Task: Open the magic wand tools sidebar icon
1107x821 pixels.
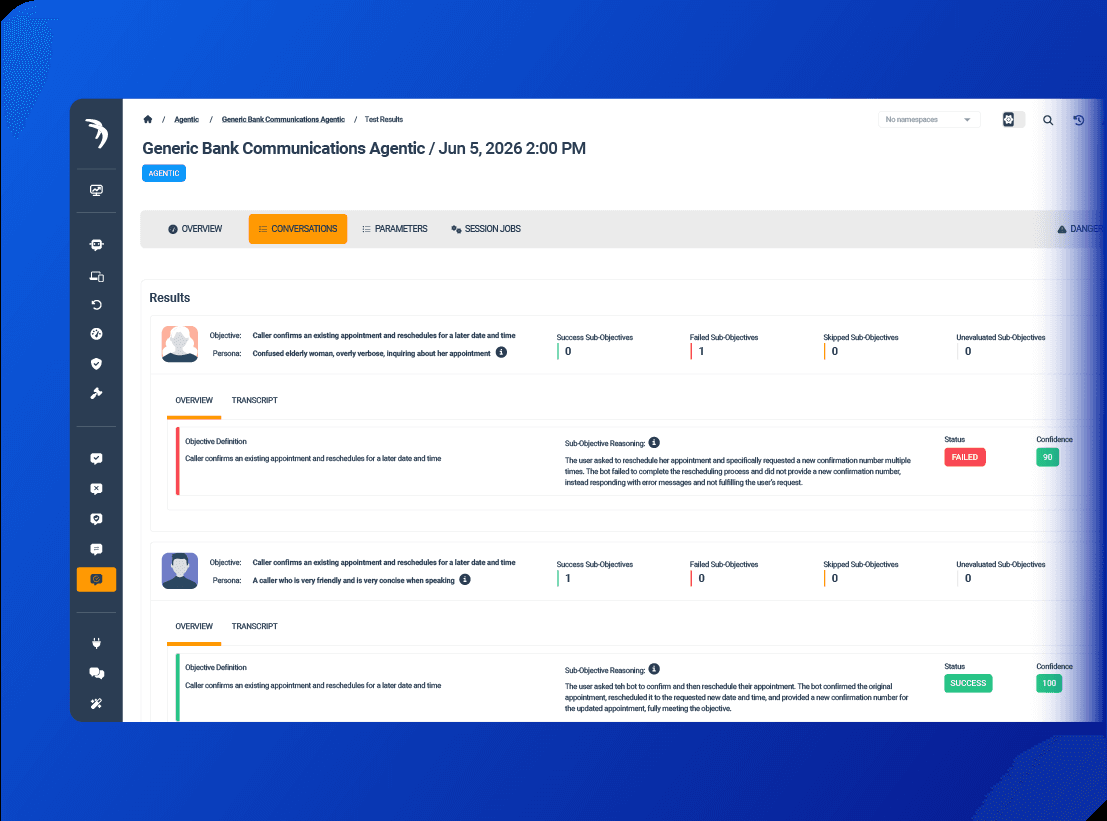Action: tap(97, 703)
